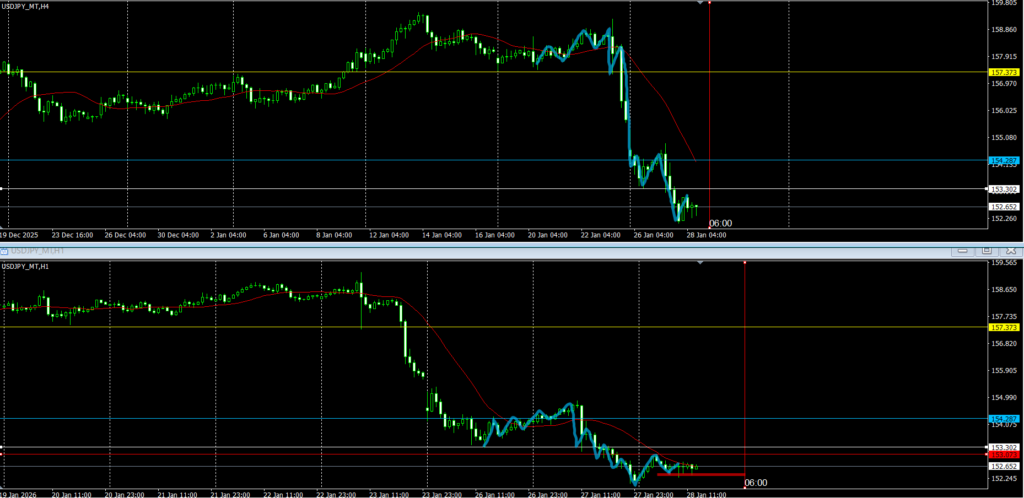Restore the USDJPY_MT,H1 chart window
The image size is (1024, 498).
click(987, 249)
